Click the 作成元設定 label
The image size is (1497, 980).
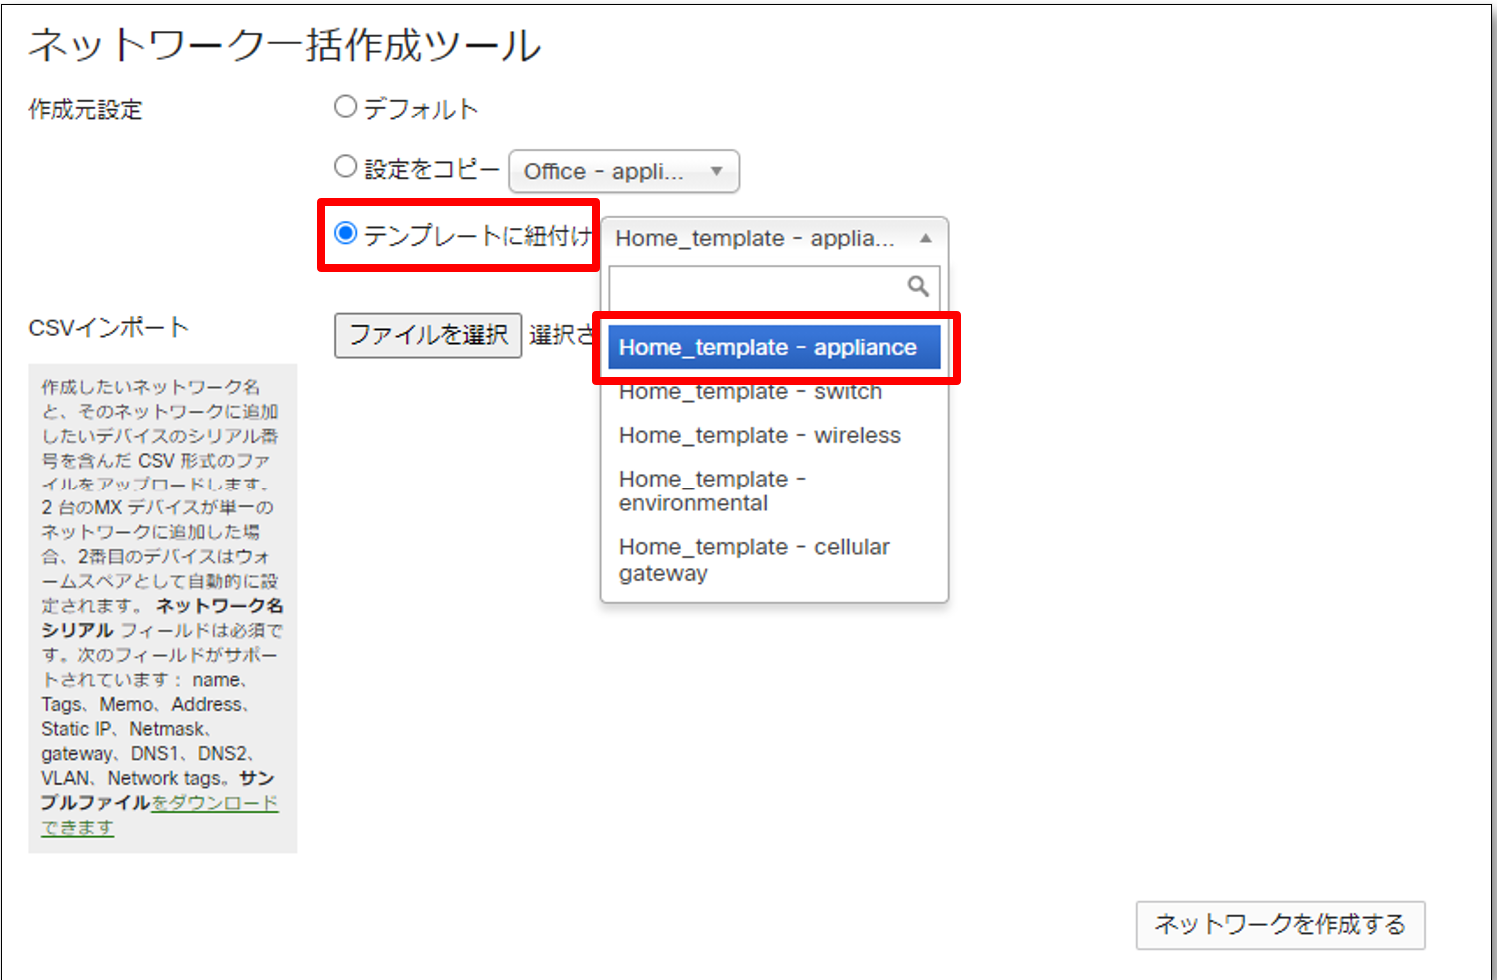(85, 110)
